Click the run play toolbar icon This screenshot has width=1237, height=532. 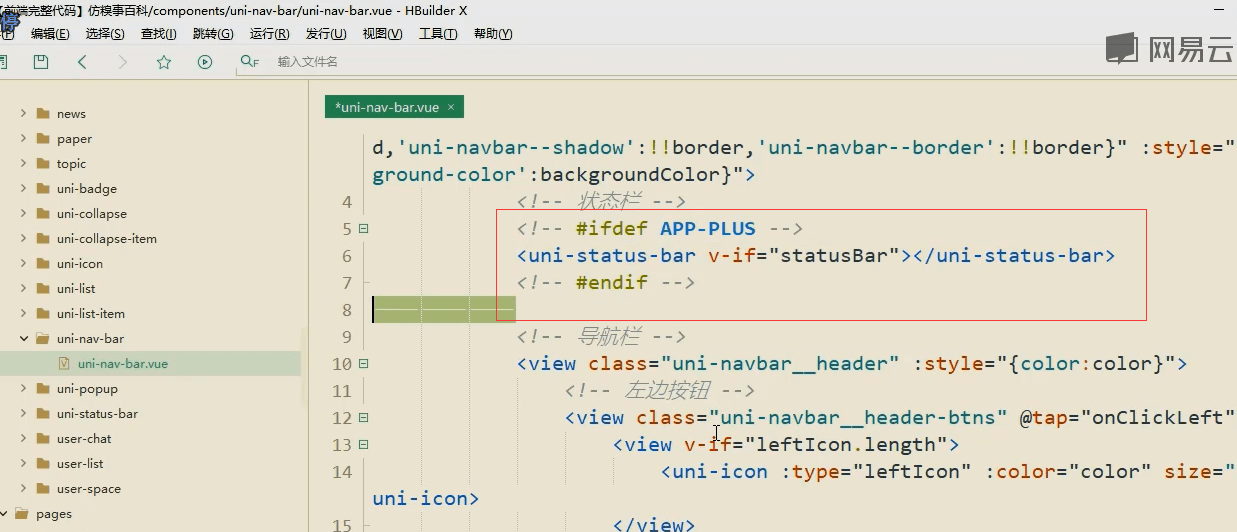click(205, 62)
